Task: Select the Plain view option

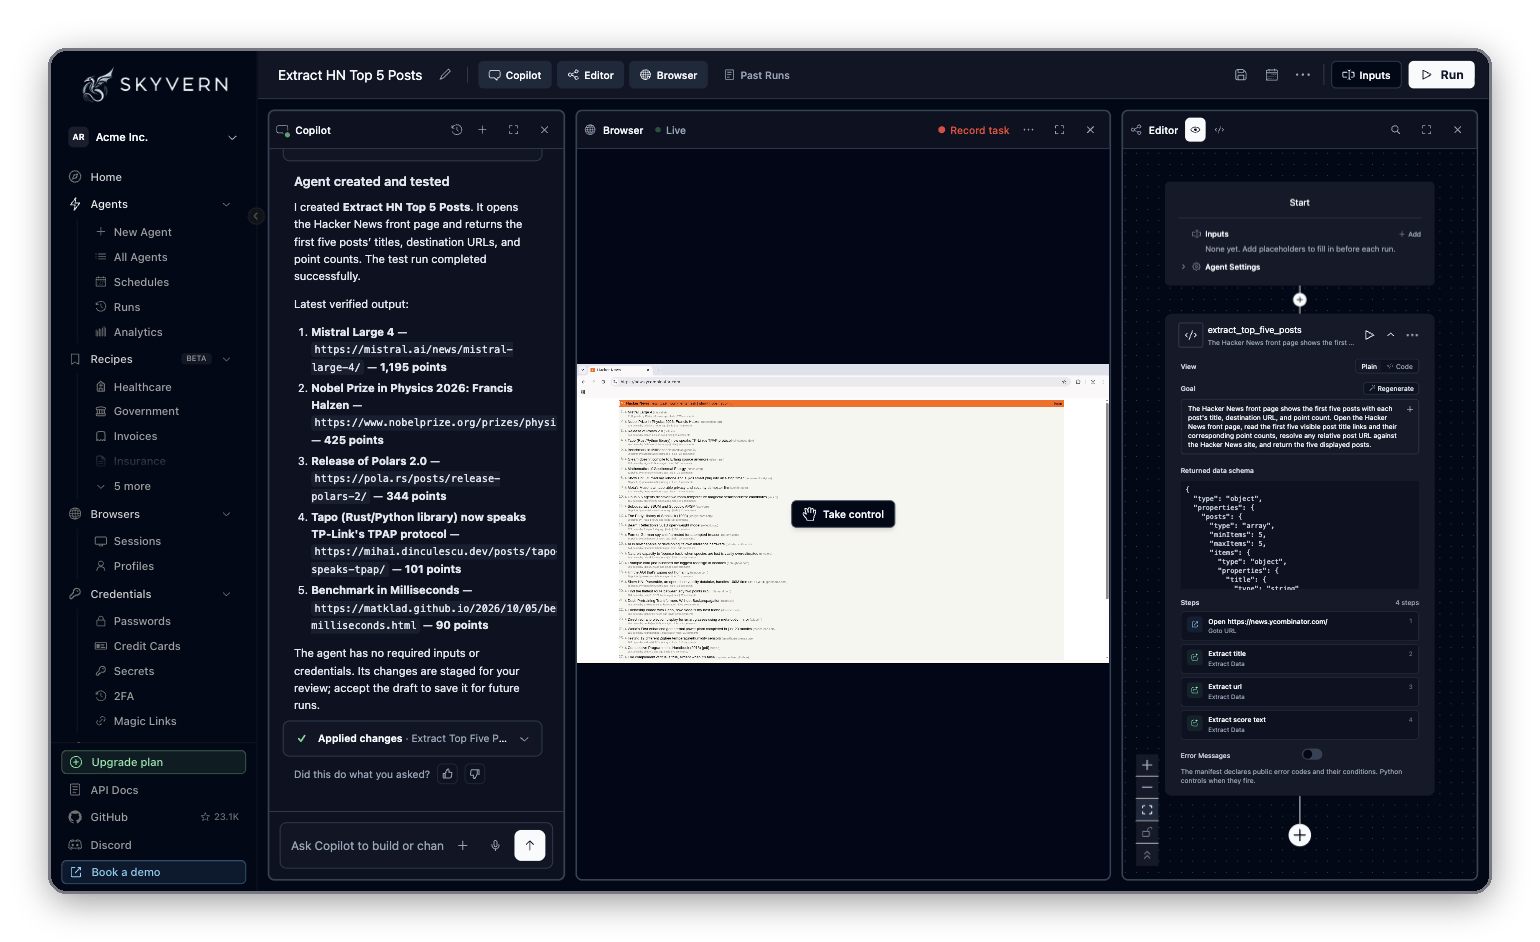Action: point(1368,367)
